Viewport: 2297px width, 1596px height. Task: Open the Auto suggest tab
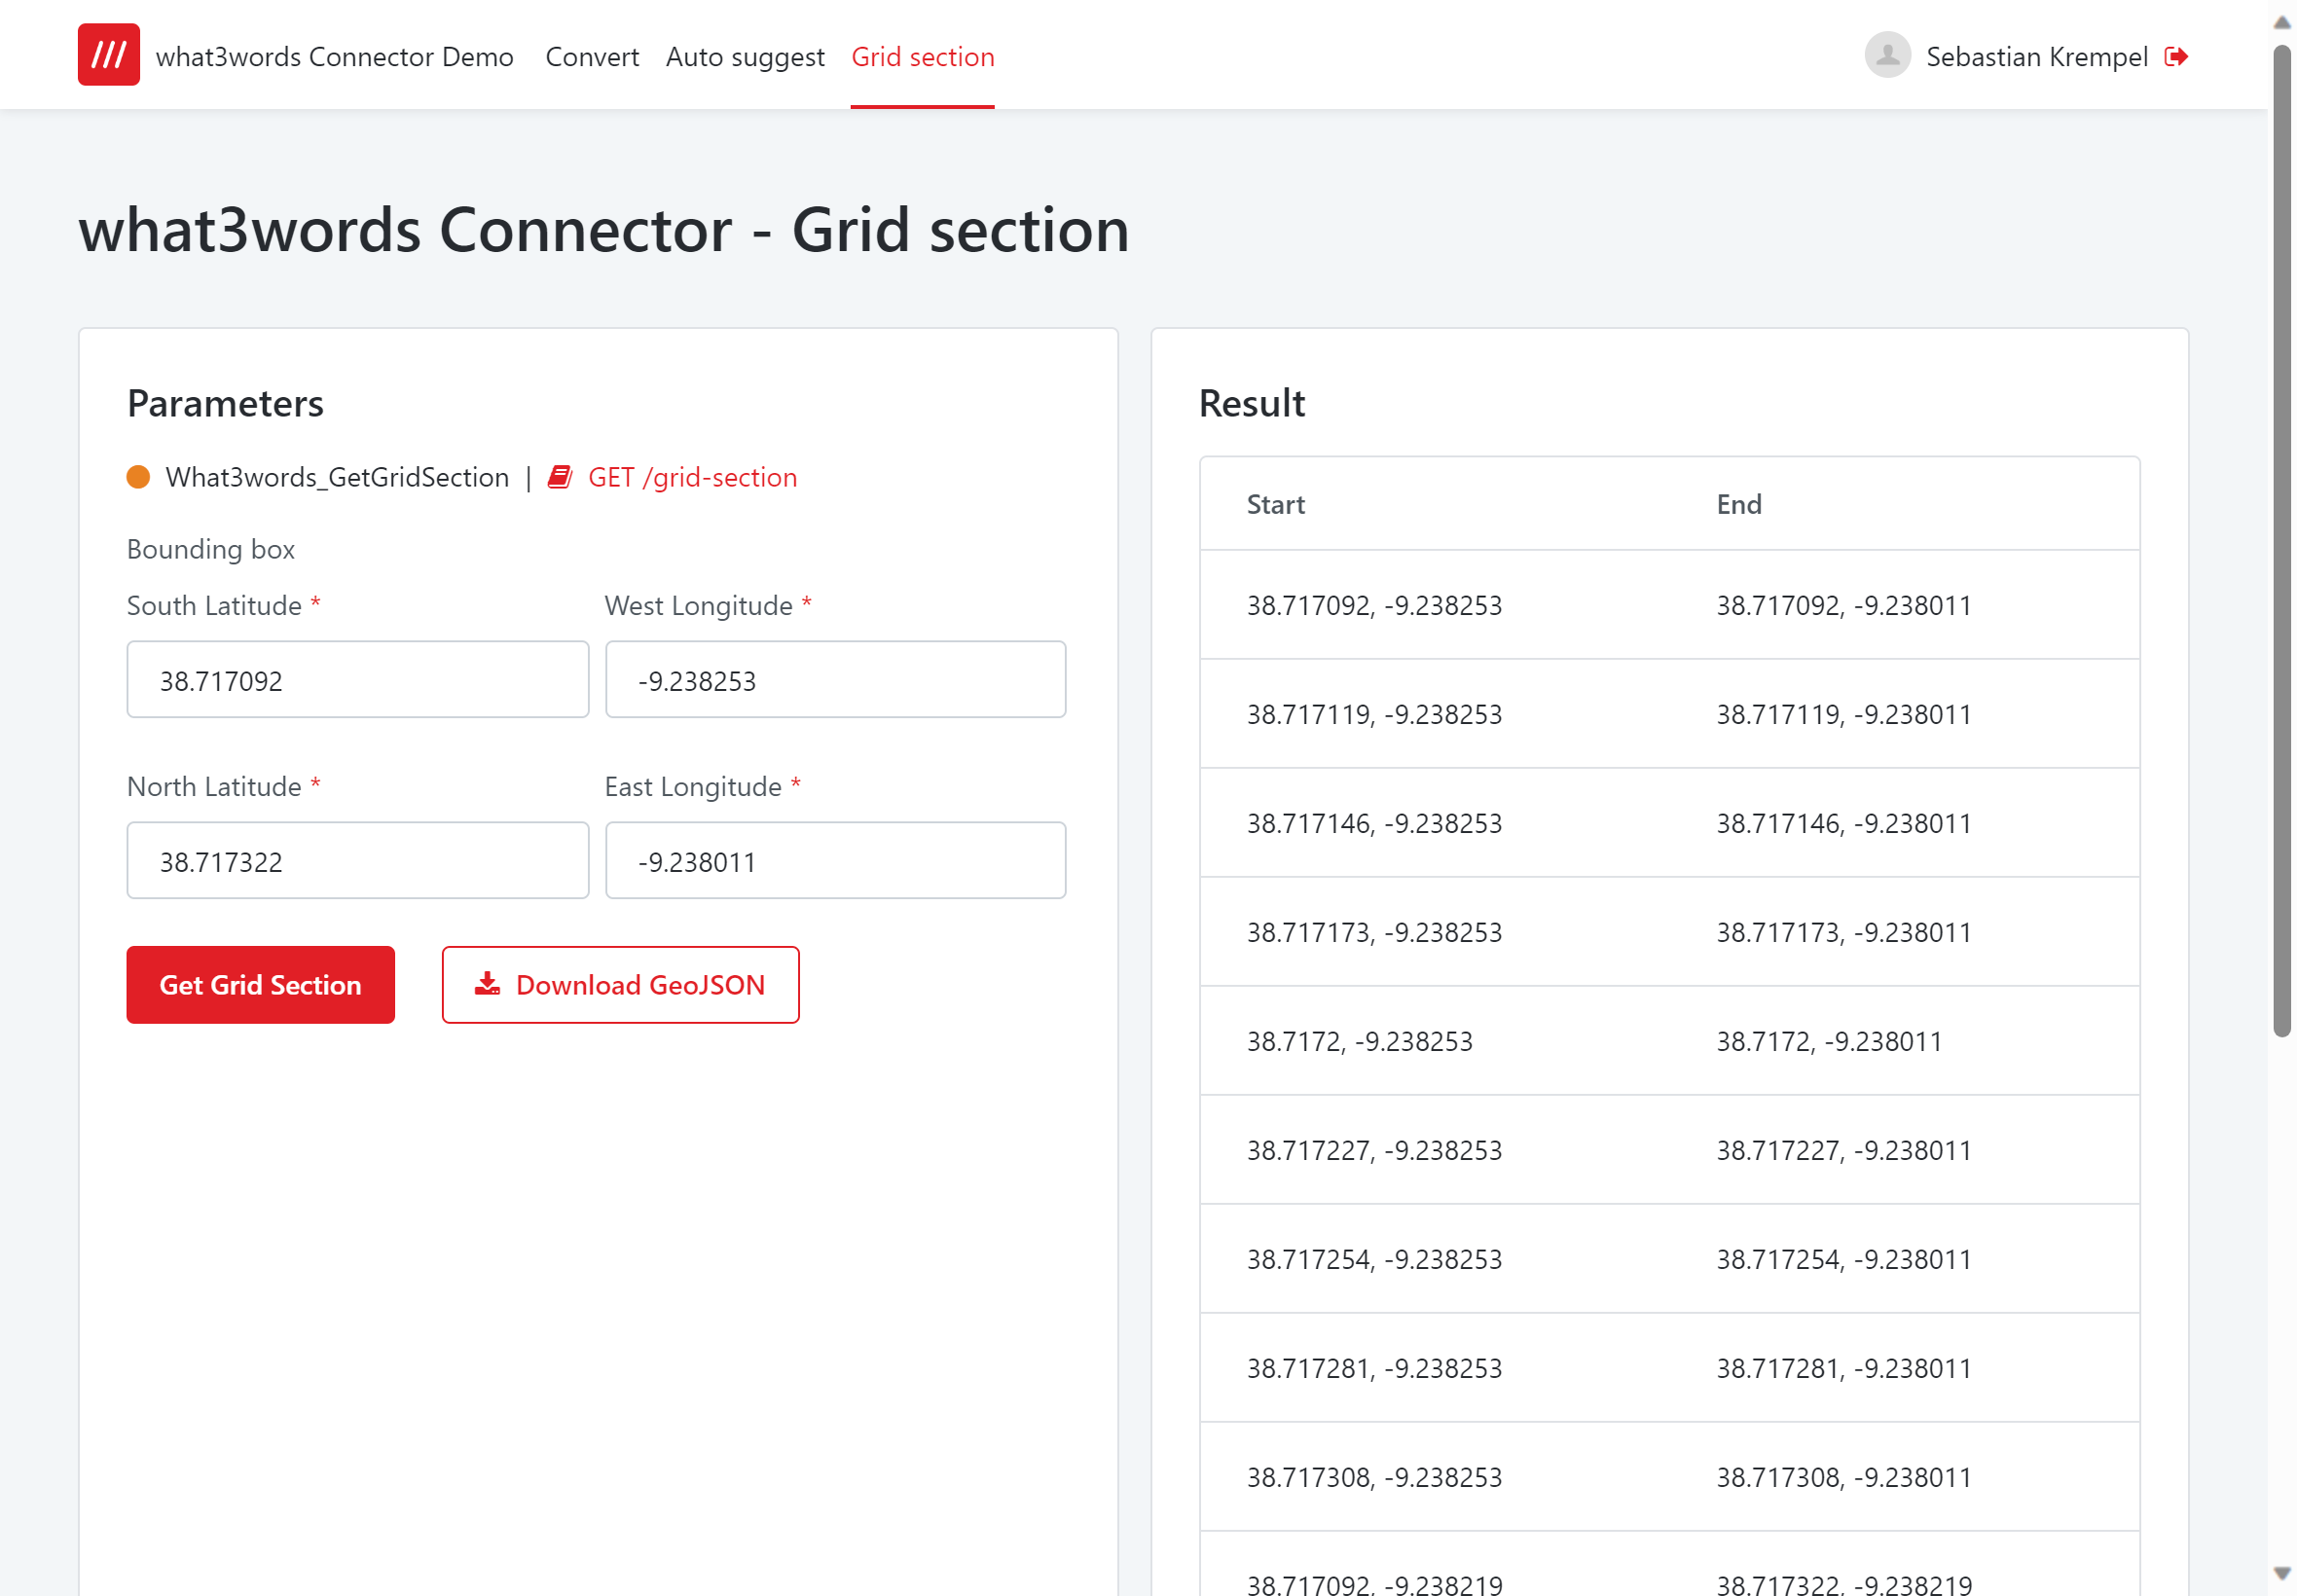click(745, 57)
